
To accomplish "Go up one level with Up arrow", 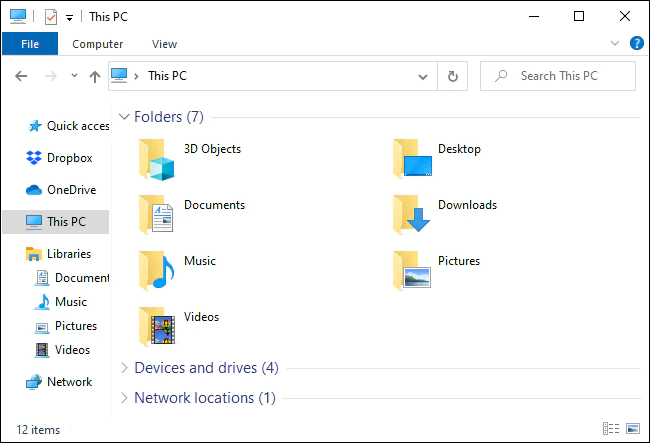I will pos(94,76).
